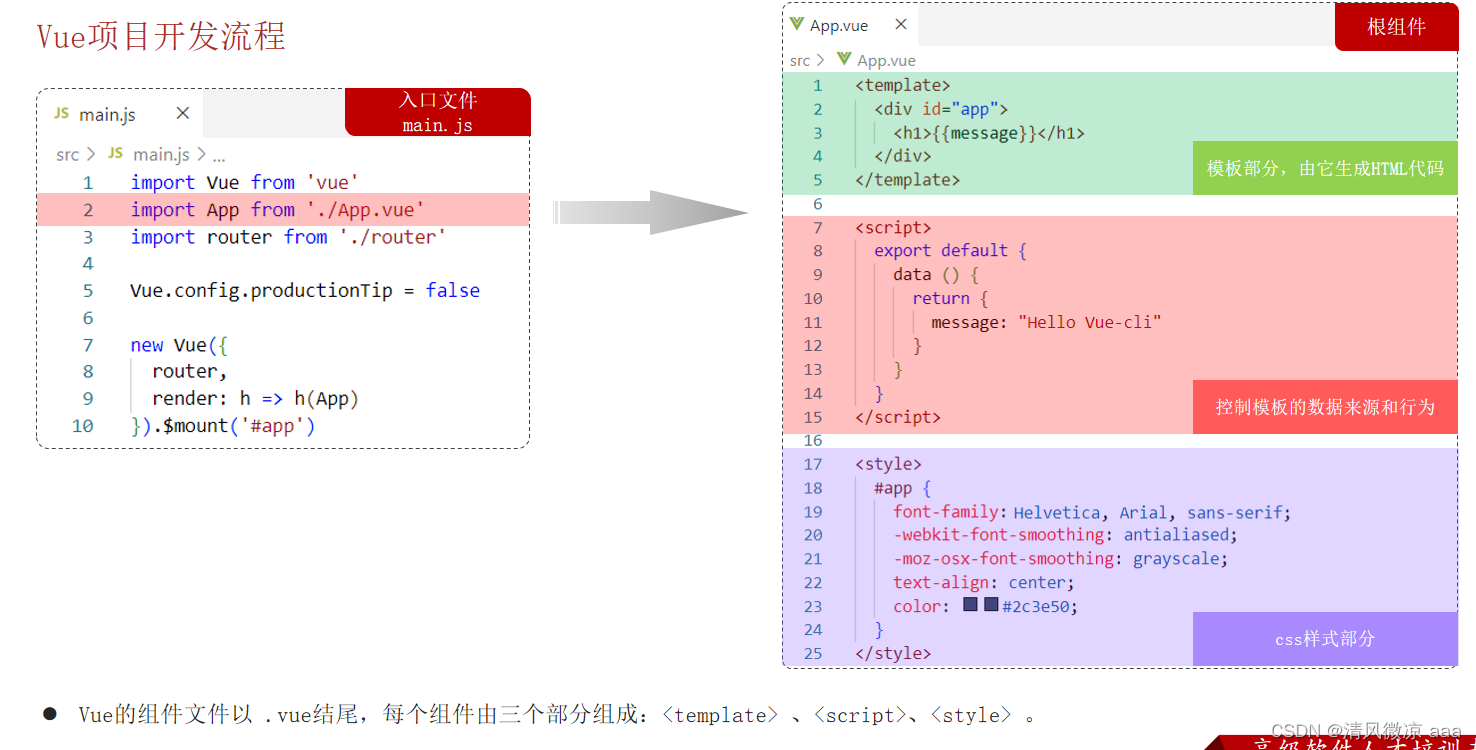Click line number 2 in main.js gutter
The width and height of the screenshot is (1476, 750).
[x=88, y=210]
